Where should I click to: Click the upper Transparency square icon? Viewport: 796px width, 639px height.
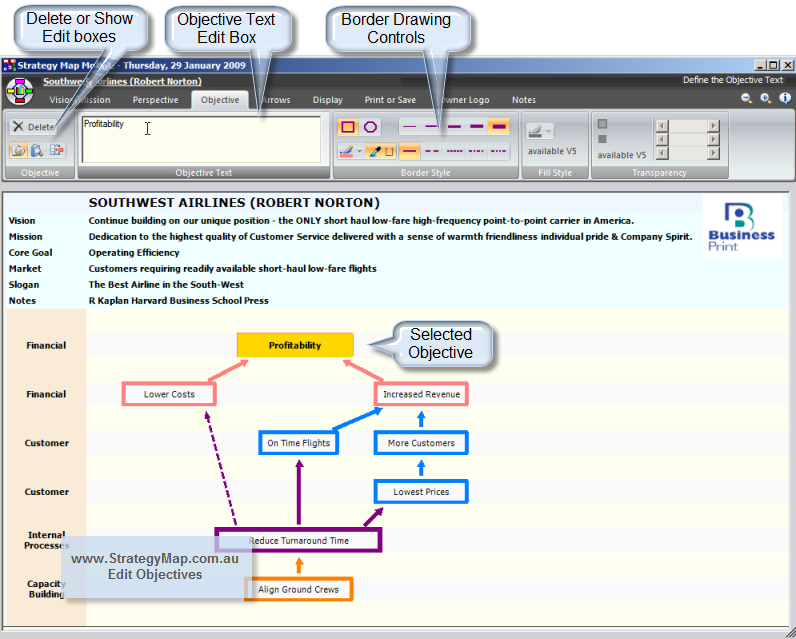603,124
